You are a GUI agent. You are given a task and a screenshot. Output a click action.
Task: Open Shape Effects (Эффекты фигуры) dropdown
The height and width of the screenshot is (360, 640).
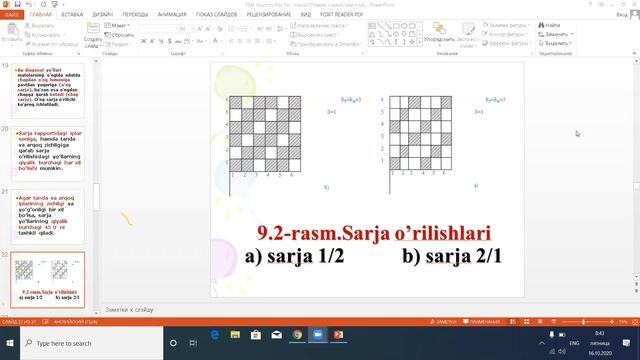507,43
